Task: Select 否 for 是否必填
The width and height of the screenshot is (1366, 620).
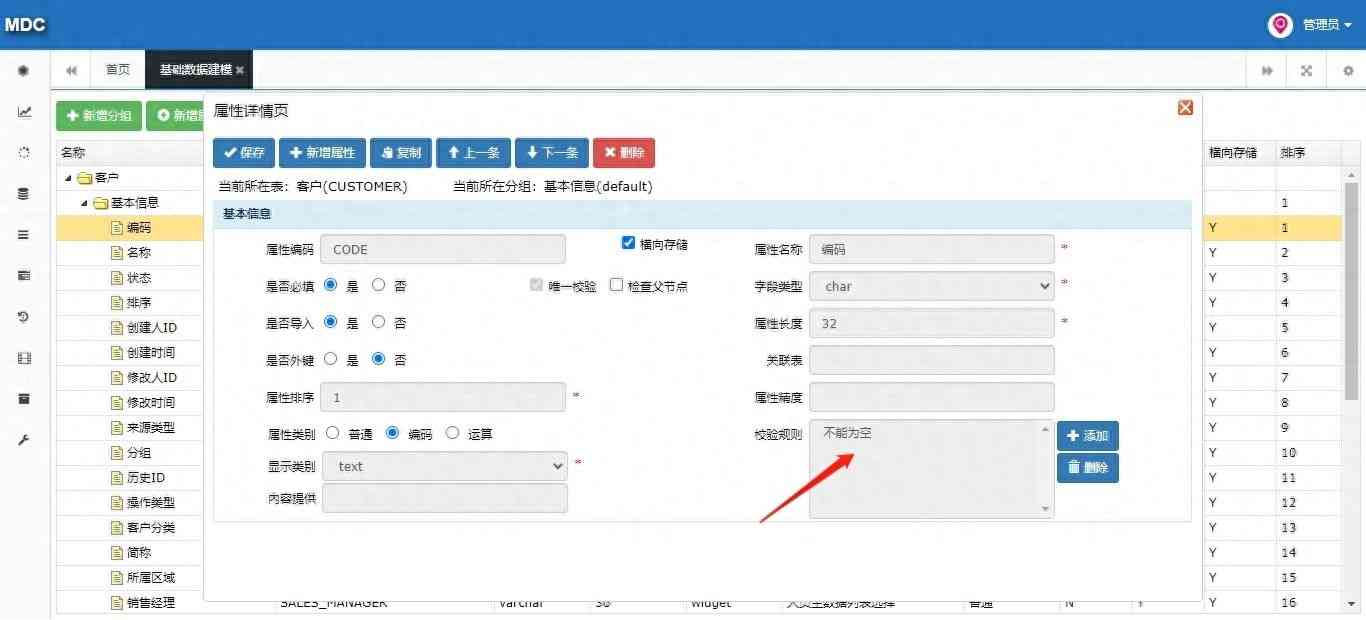Action: tap(378, 285)
